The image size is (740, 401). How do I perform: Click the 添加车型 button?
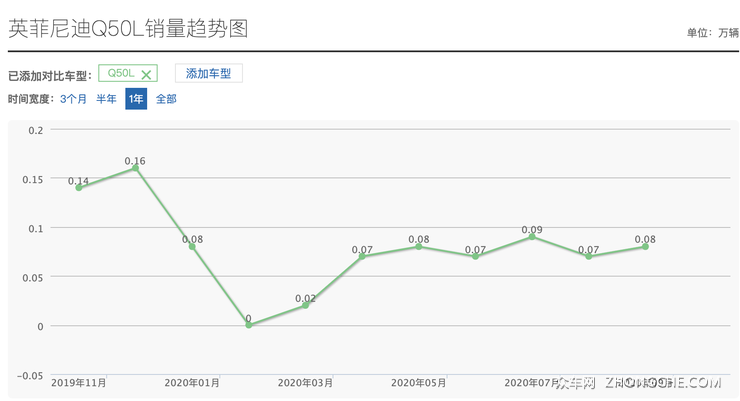click(x=209, y=73)
